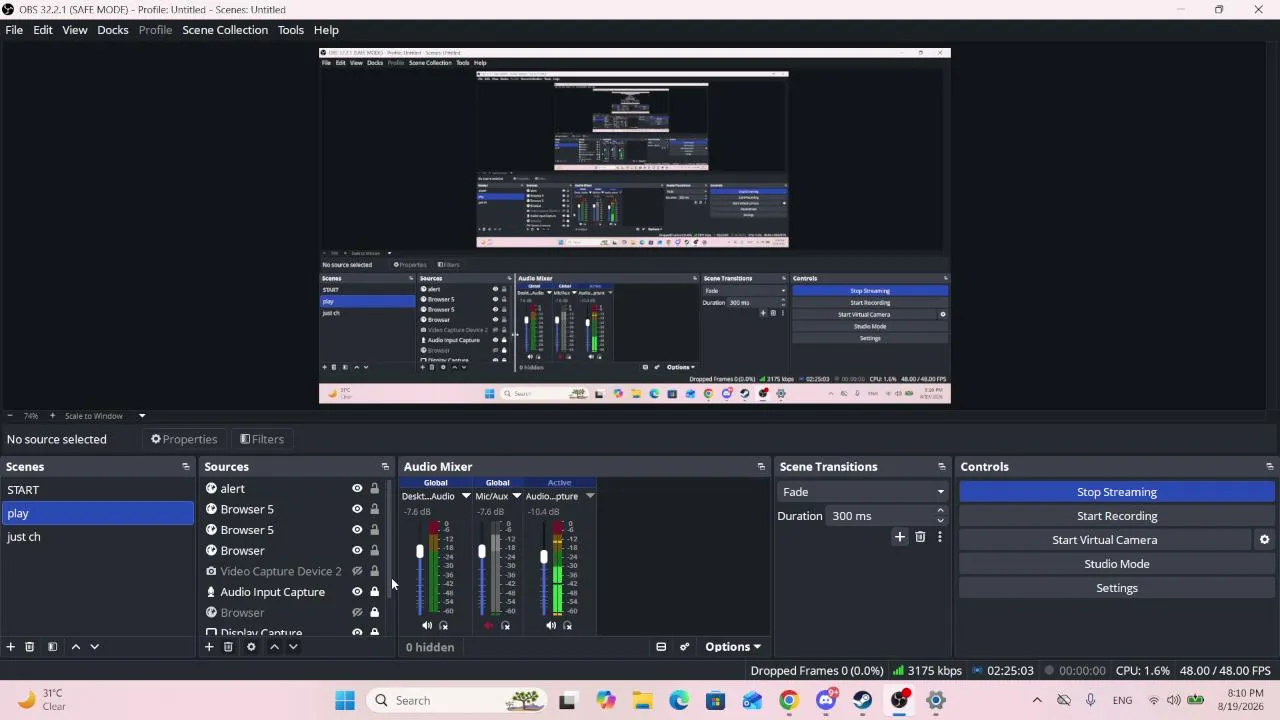
Task: Float the Sources dock panel
Action: click(x=385, y=467)
